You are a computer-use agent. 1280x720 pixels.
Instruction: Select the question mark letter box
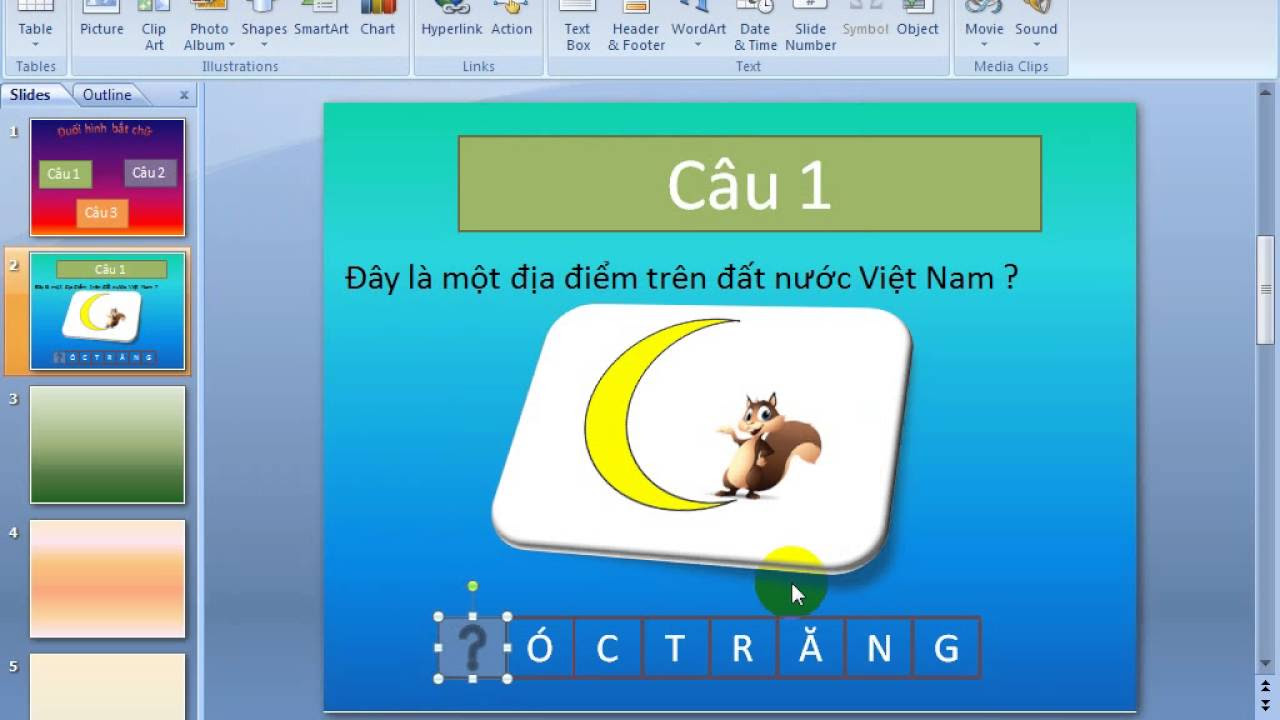click(x=473, y=648)
